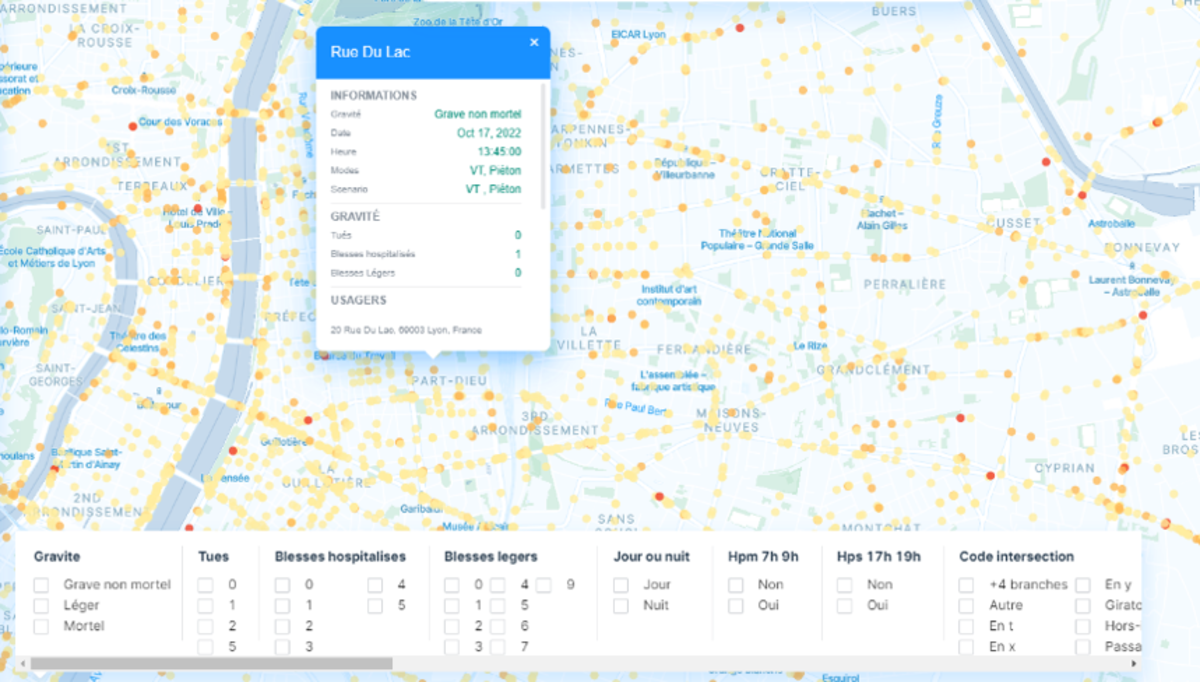Check Blesses legers value 6
This screenshot has width=1200, height=682.
(498, 627)
